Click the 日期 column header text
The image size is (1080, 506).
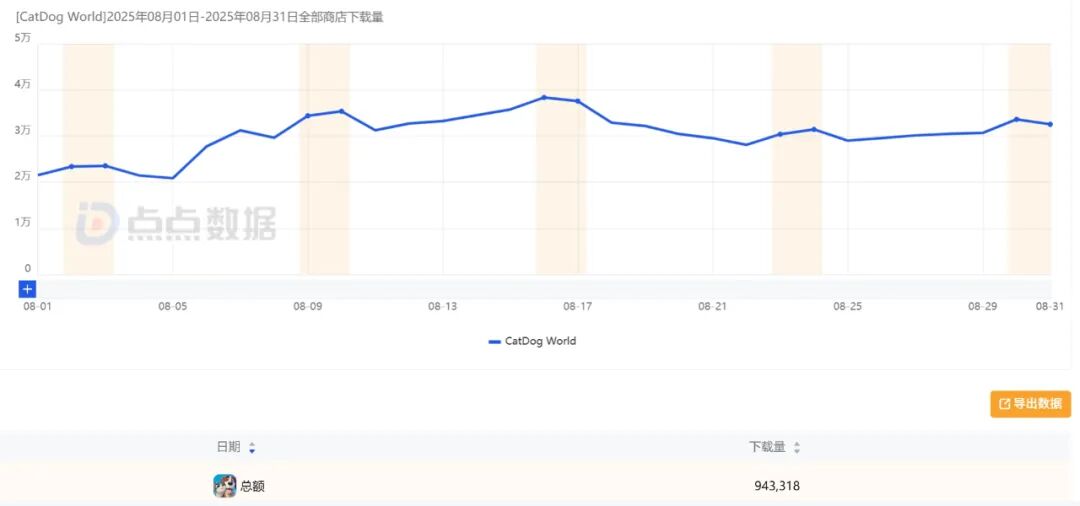pyautogui.click(x=229, y=447)
